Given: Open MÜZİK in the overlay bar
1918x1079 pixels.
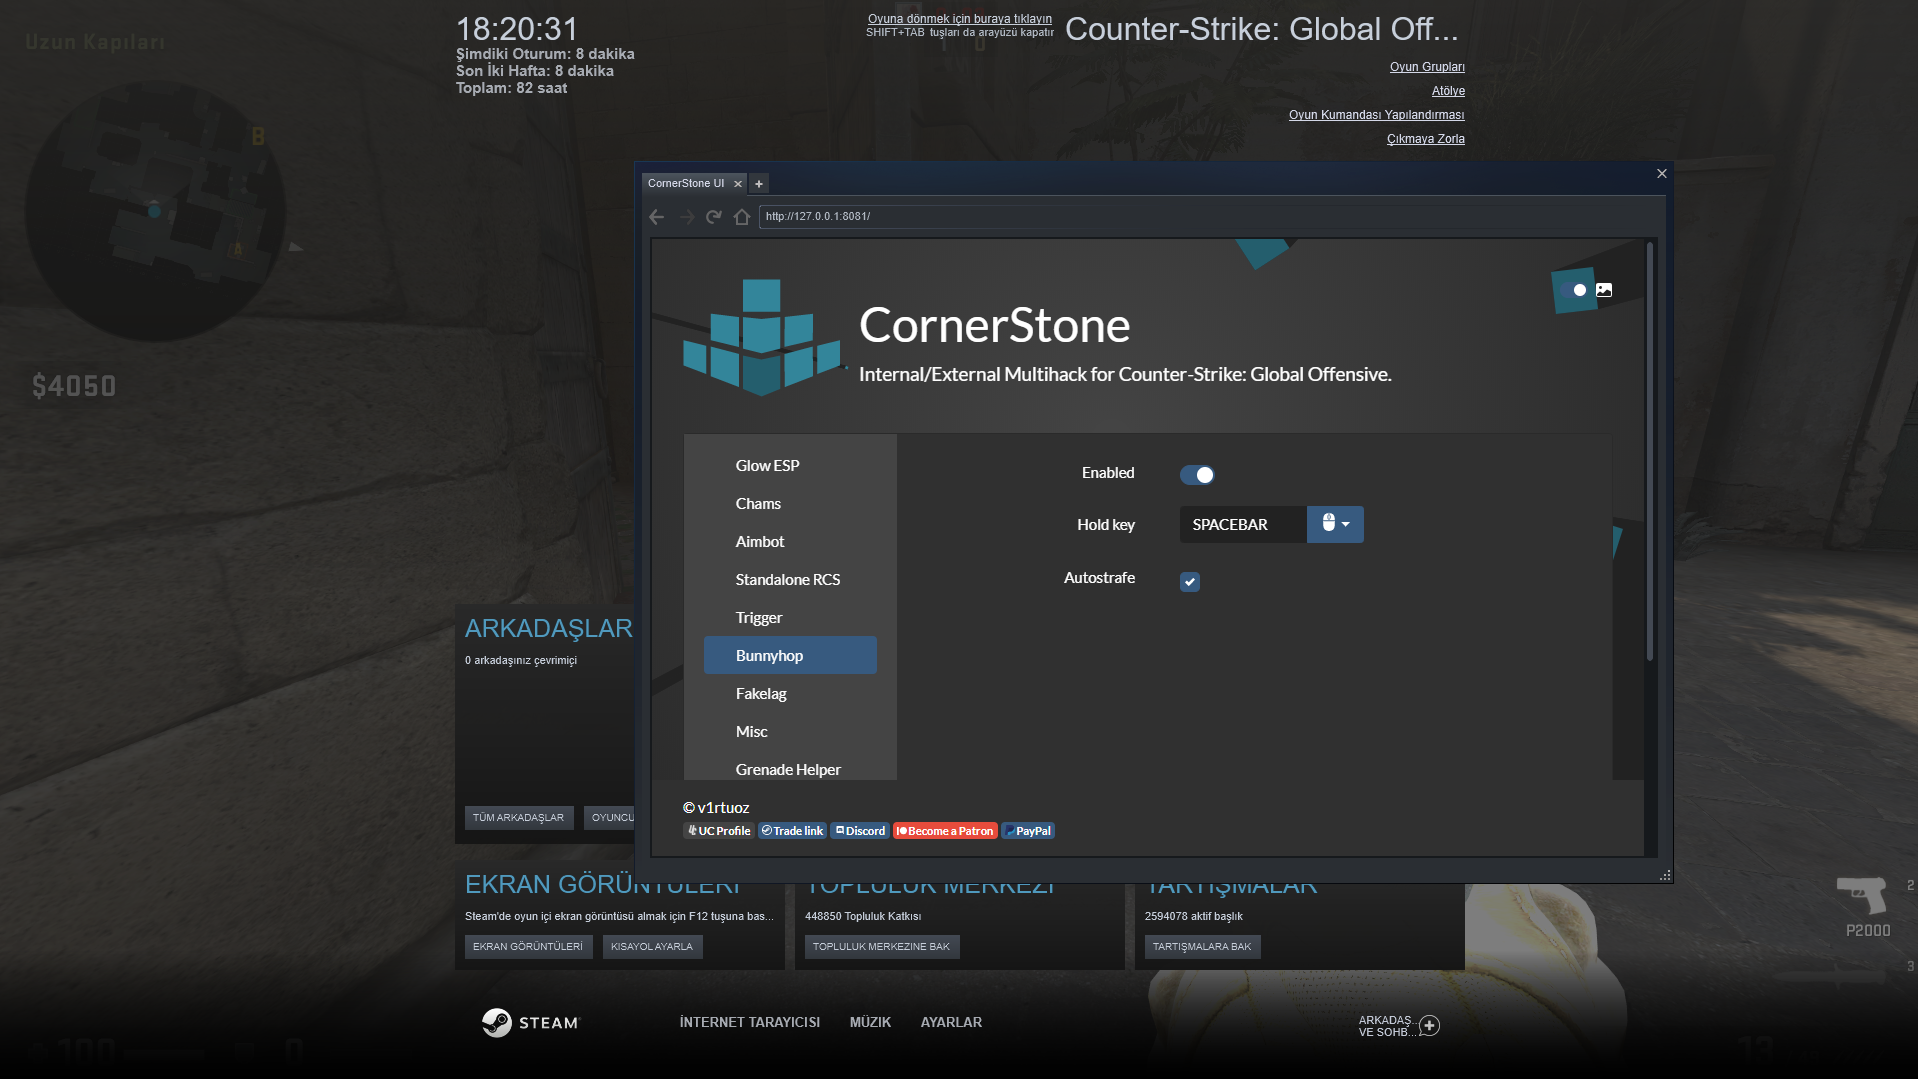Looking at the screenshot, I should 870,1022.
